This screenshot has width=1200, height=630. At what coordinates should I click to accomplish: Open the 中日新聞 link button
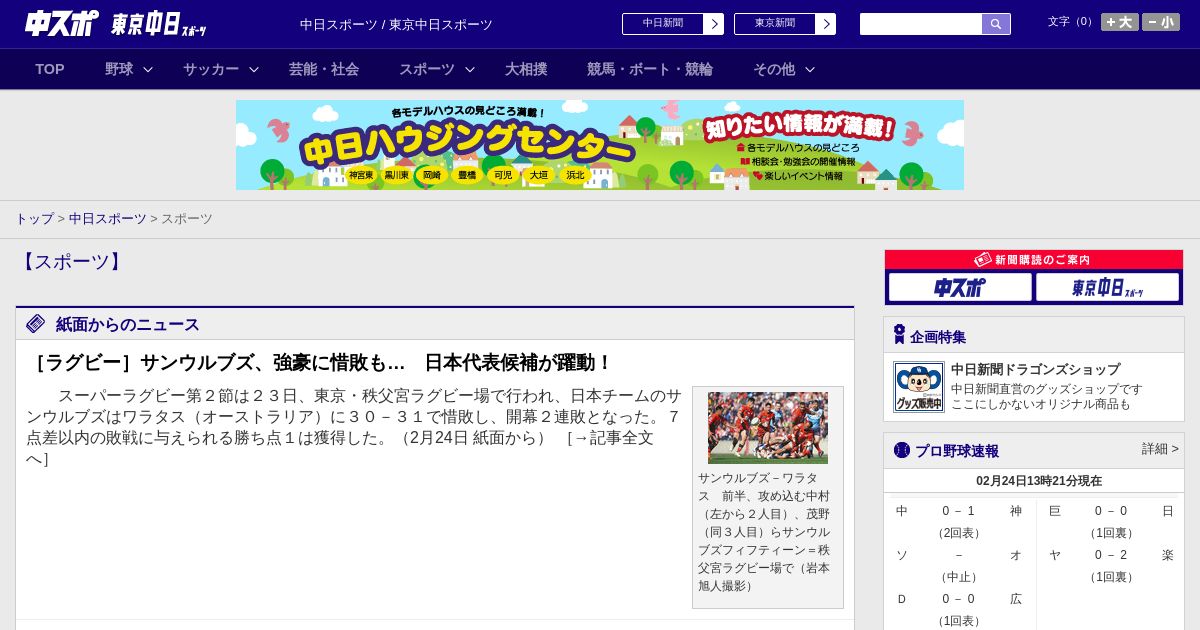point(663,24)
